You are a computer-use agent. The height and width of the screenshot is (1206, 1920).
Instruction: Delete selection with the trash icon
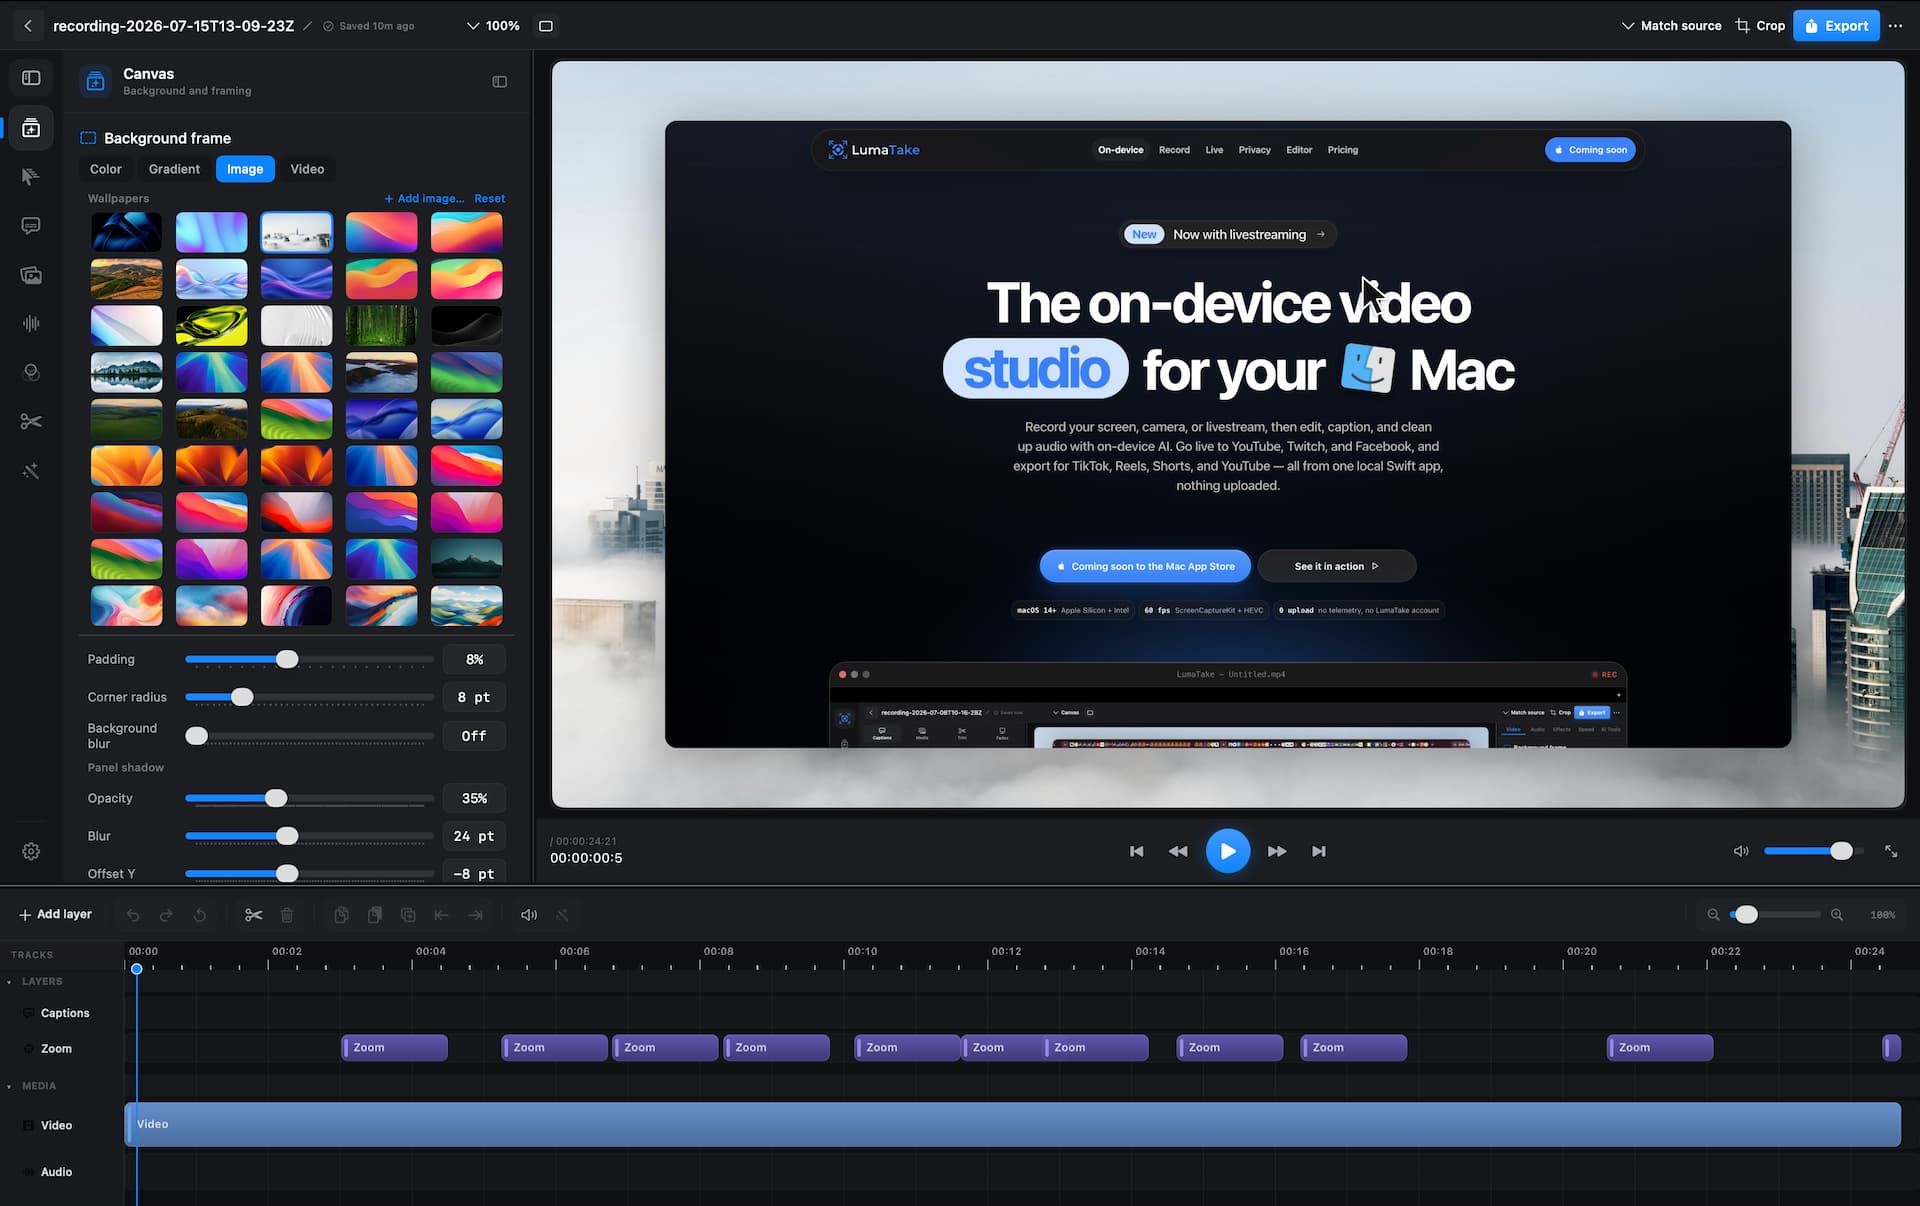click(x=287, y=915)
